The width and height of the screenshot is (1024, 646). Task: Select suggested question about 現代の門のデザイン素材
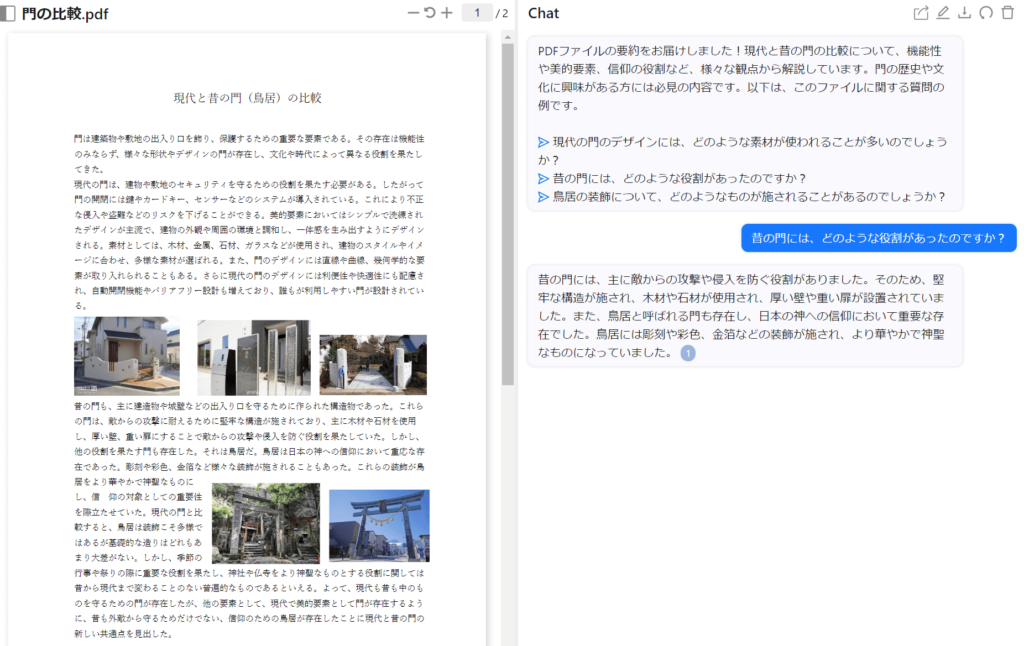tap(744, 151)
